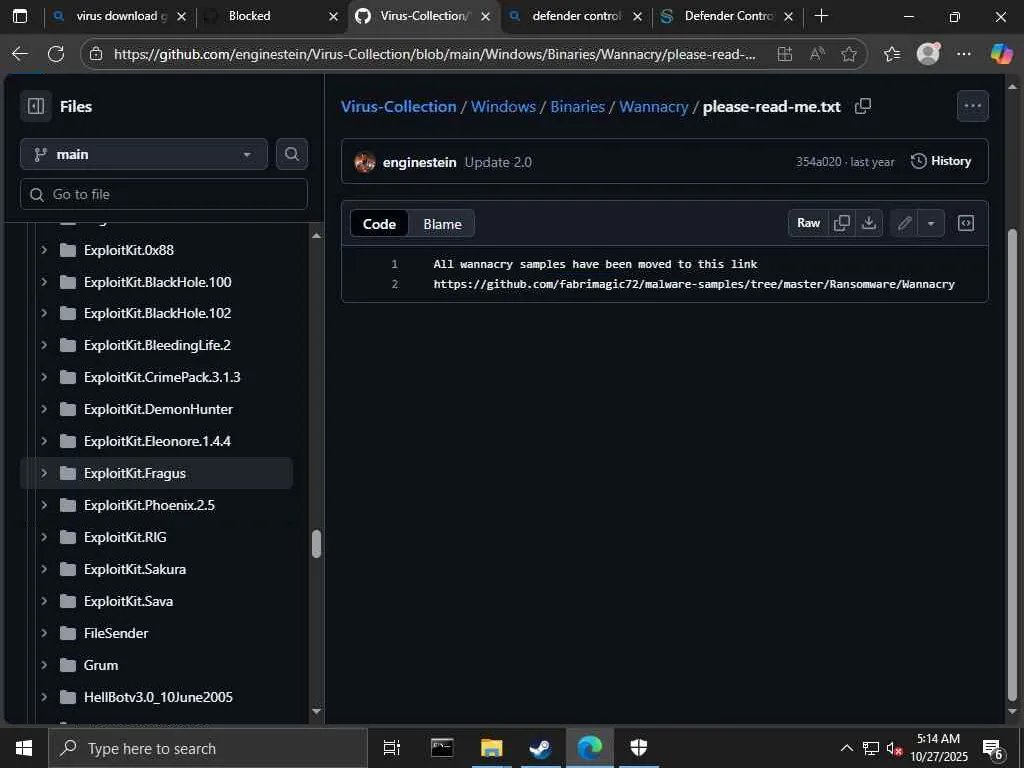
Task: Open commit 354a020 hash link
Action: (818, 162)
